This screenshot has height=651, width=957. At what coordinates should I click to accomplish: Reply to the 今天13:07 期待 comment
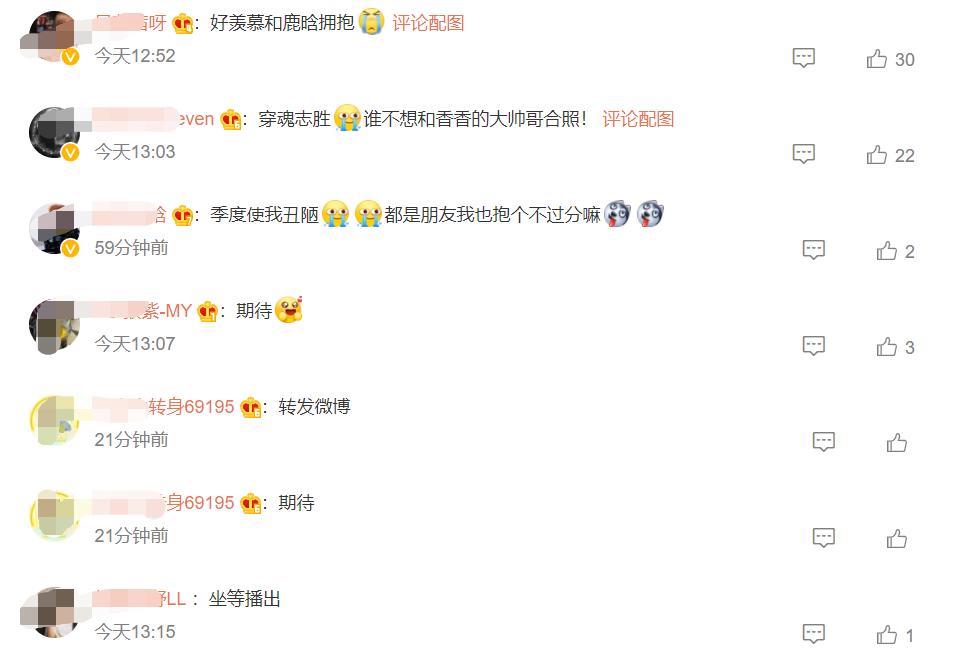(813, 345)
